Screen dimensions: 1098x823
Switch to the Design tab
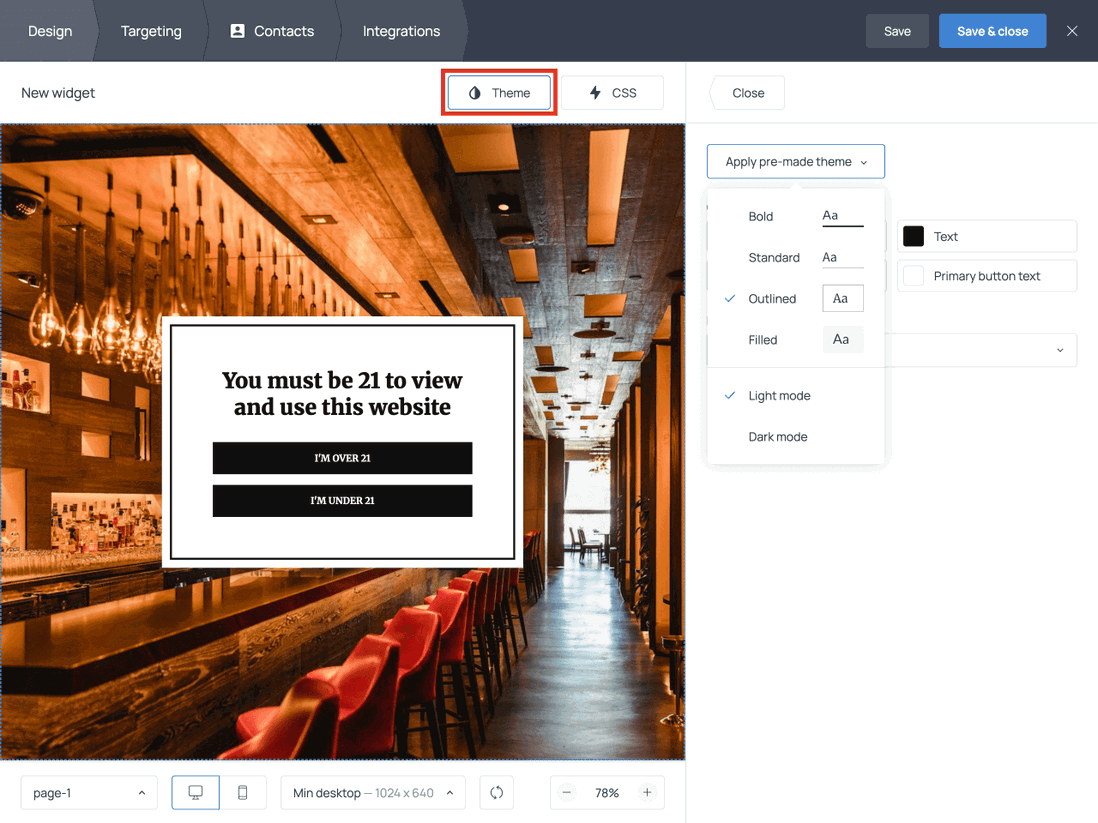49,30
